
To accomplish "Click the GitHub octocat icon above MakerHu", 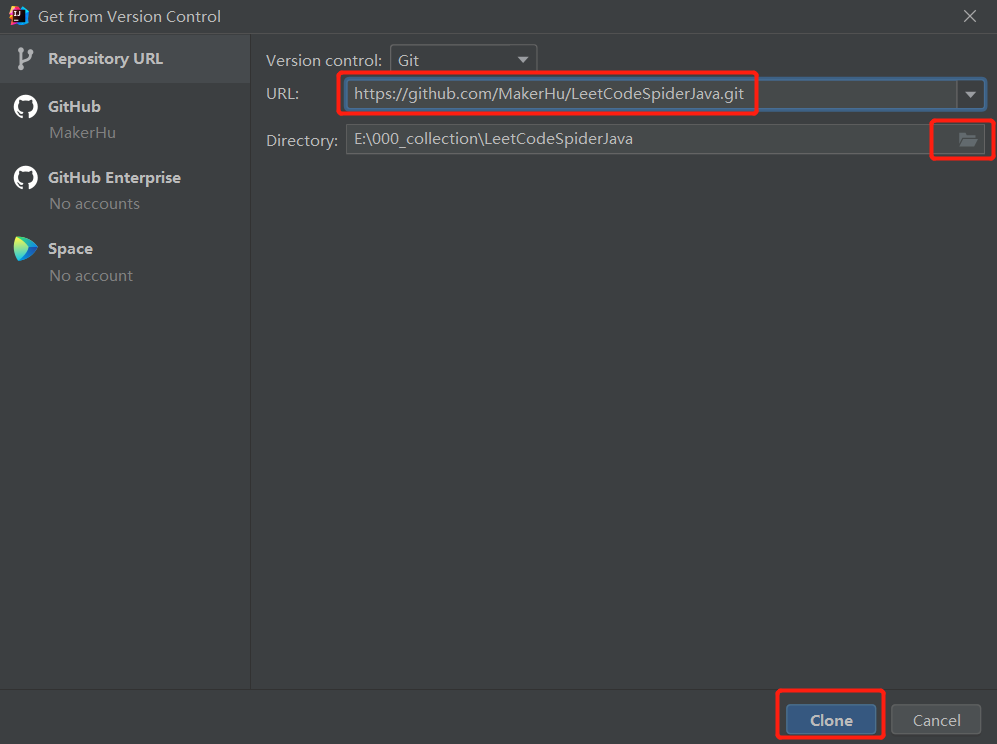I will (25, 107).
